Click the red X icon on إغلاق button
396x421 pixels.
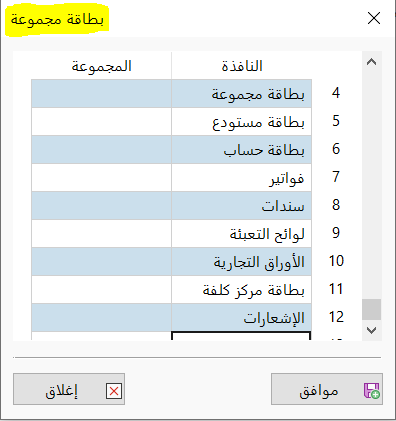click(x=114, y=391)
